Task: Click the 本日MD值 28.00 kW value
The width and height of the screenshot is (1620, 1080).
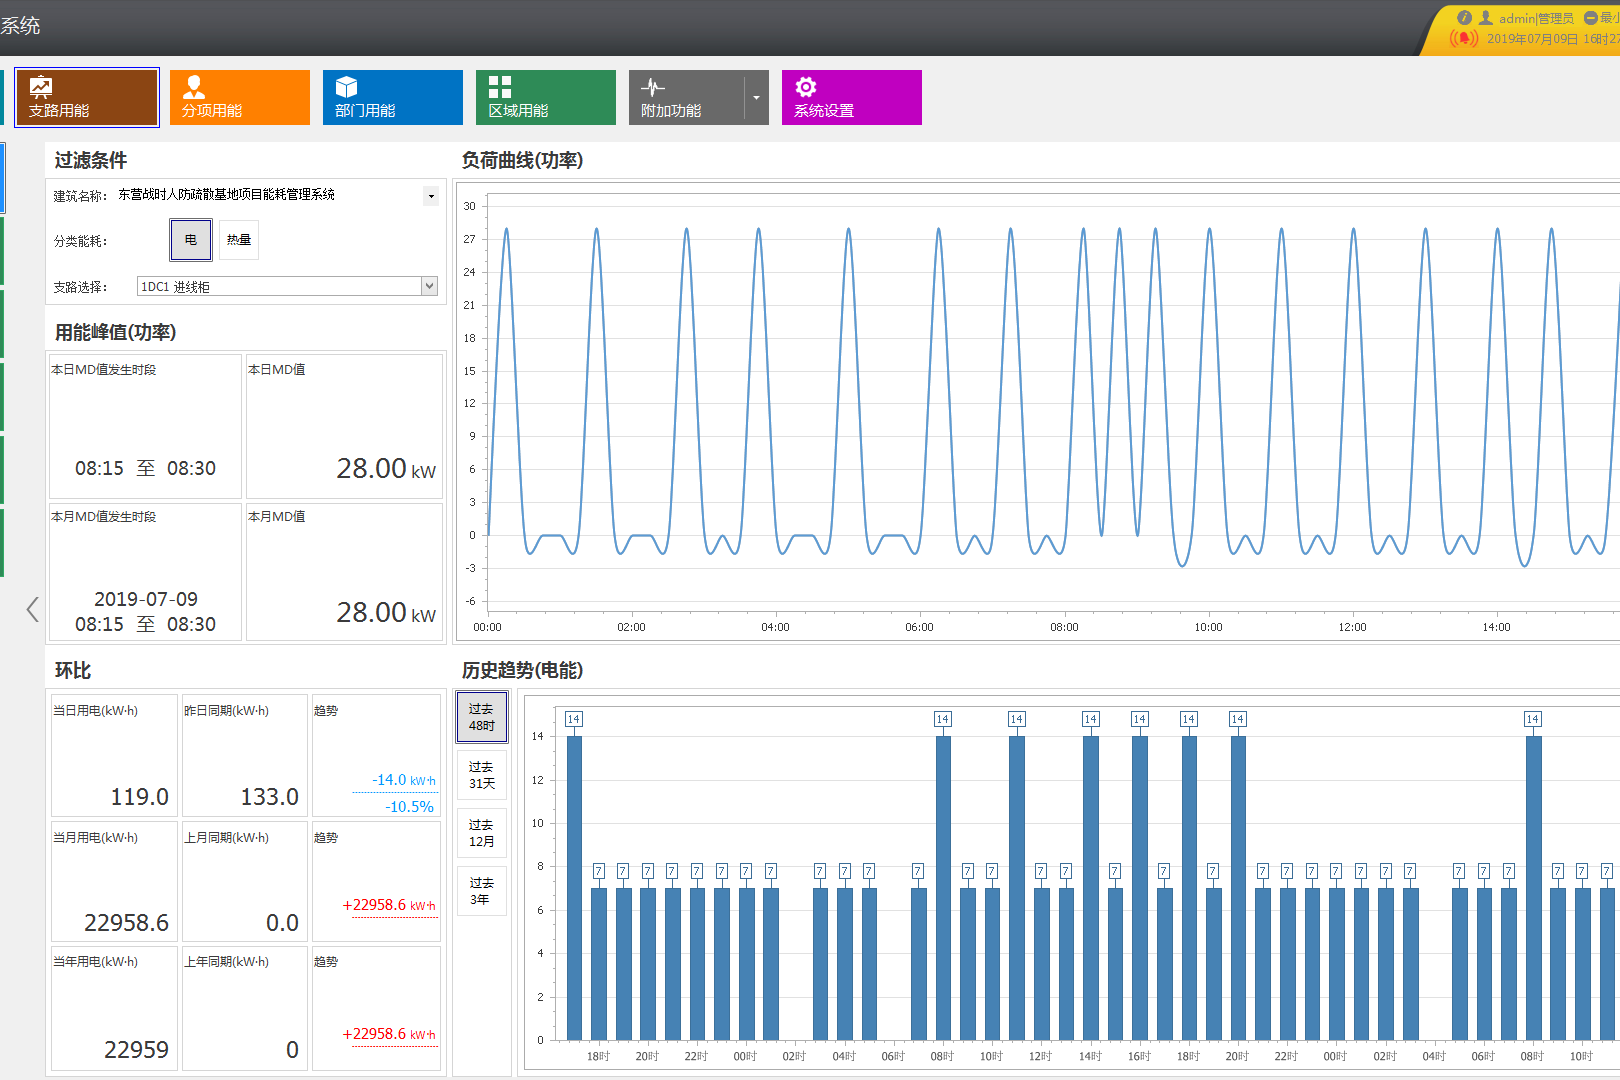Action: (x=386, y=468)
